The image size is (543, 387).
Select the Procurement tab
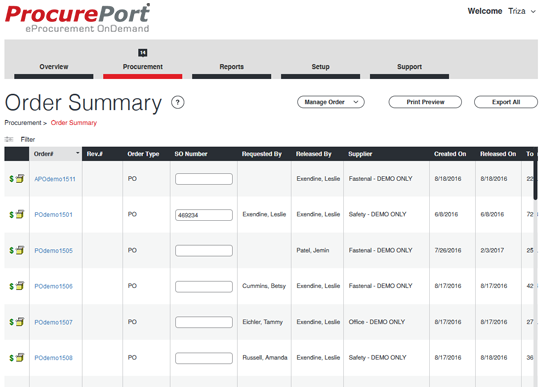click(x=143, y=67)
